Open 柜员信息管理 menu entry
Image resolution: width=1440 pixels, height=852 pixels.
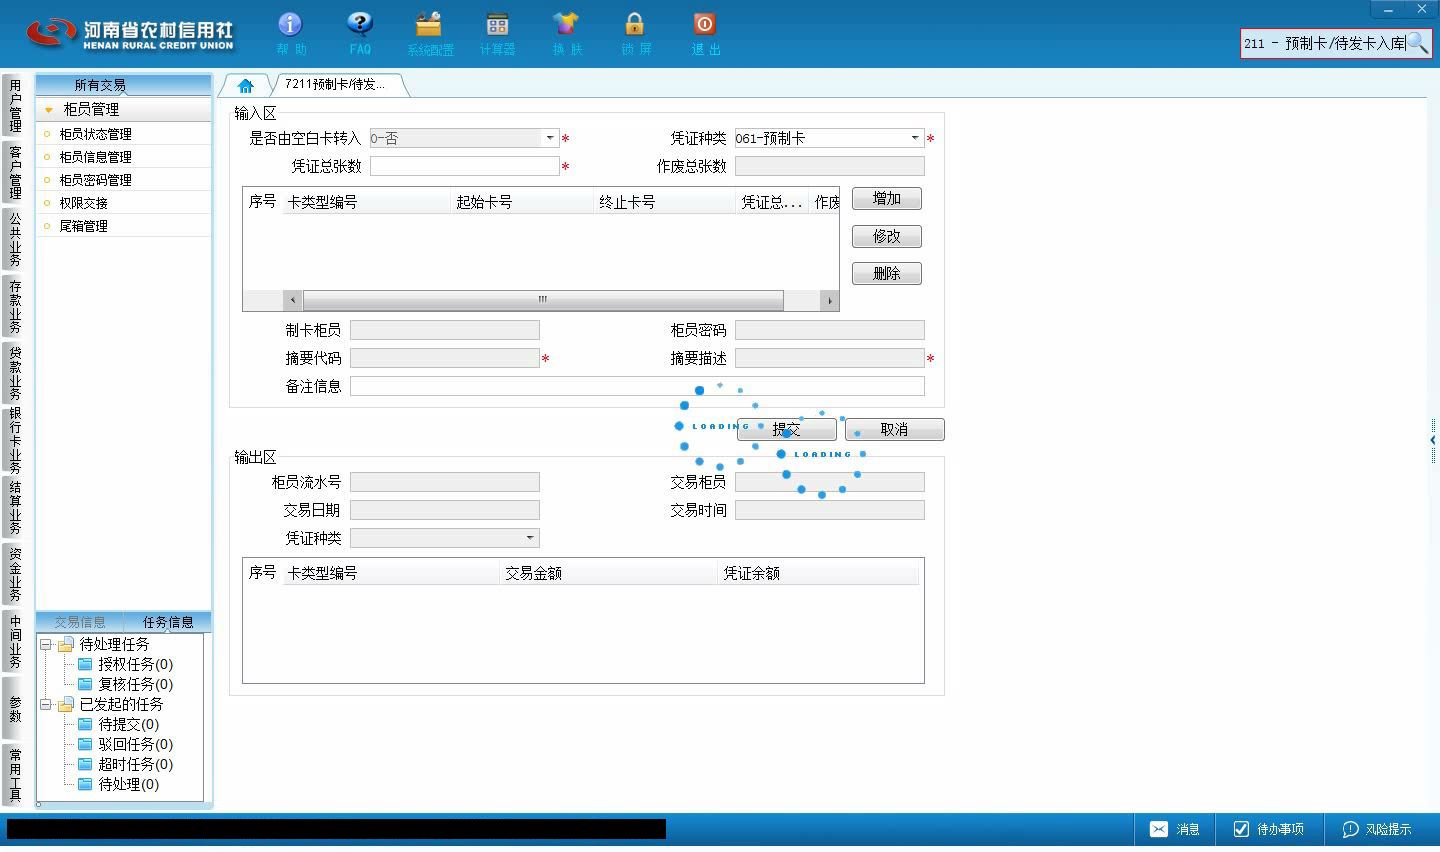(124, 157)
